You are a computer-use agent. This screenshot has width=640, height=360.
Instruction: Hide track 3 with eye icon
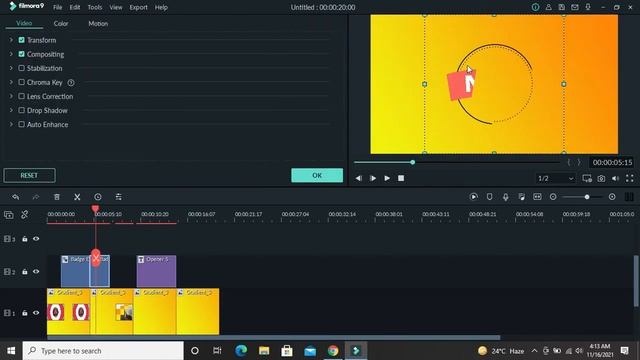tap(36, 239)
